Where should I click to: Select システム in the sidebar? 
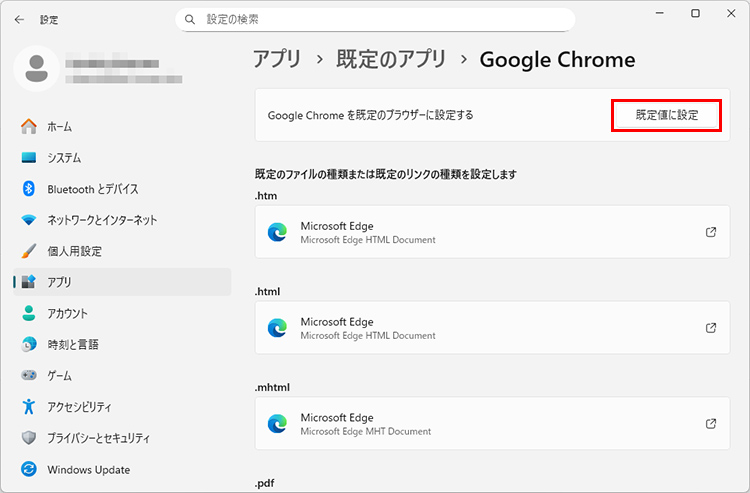click(x=64, y=158)
